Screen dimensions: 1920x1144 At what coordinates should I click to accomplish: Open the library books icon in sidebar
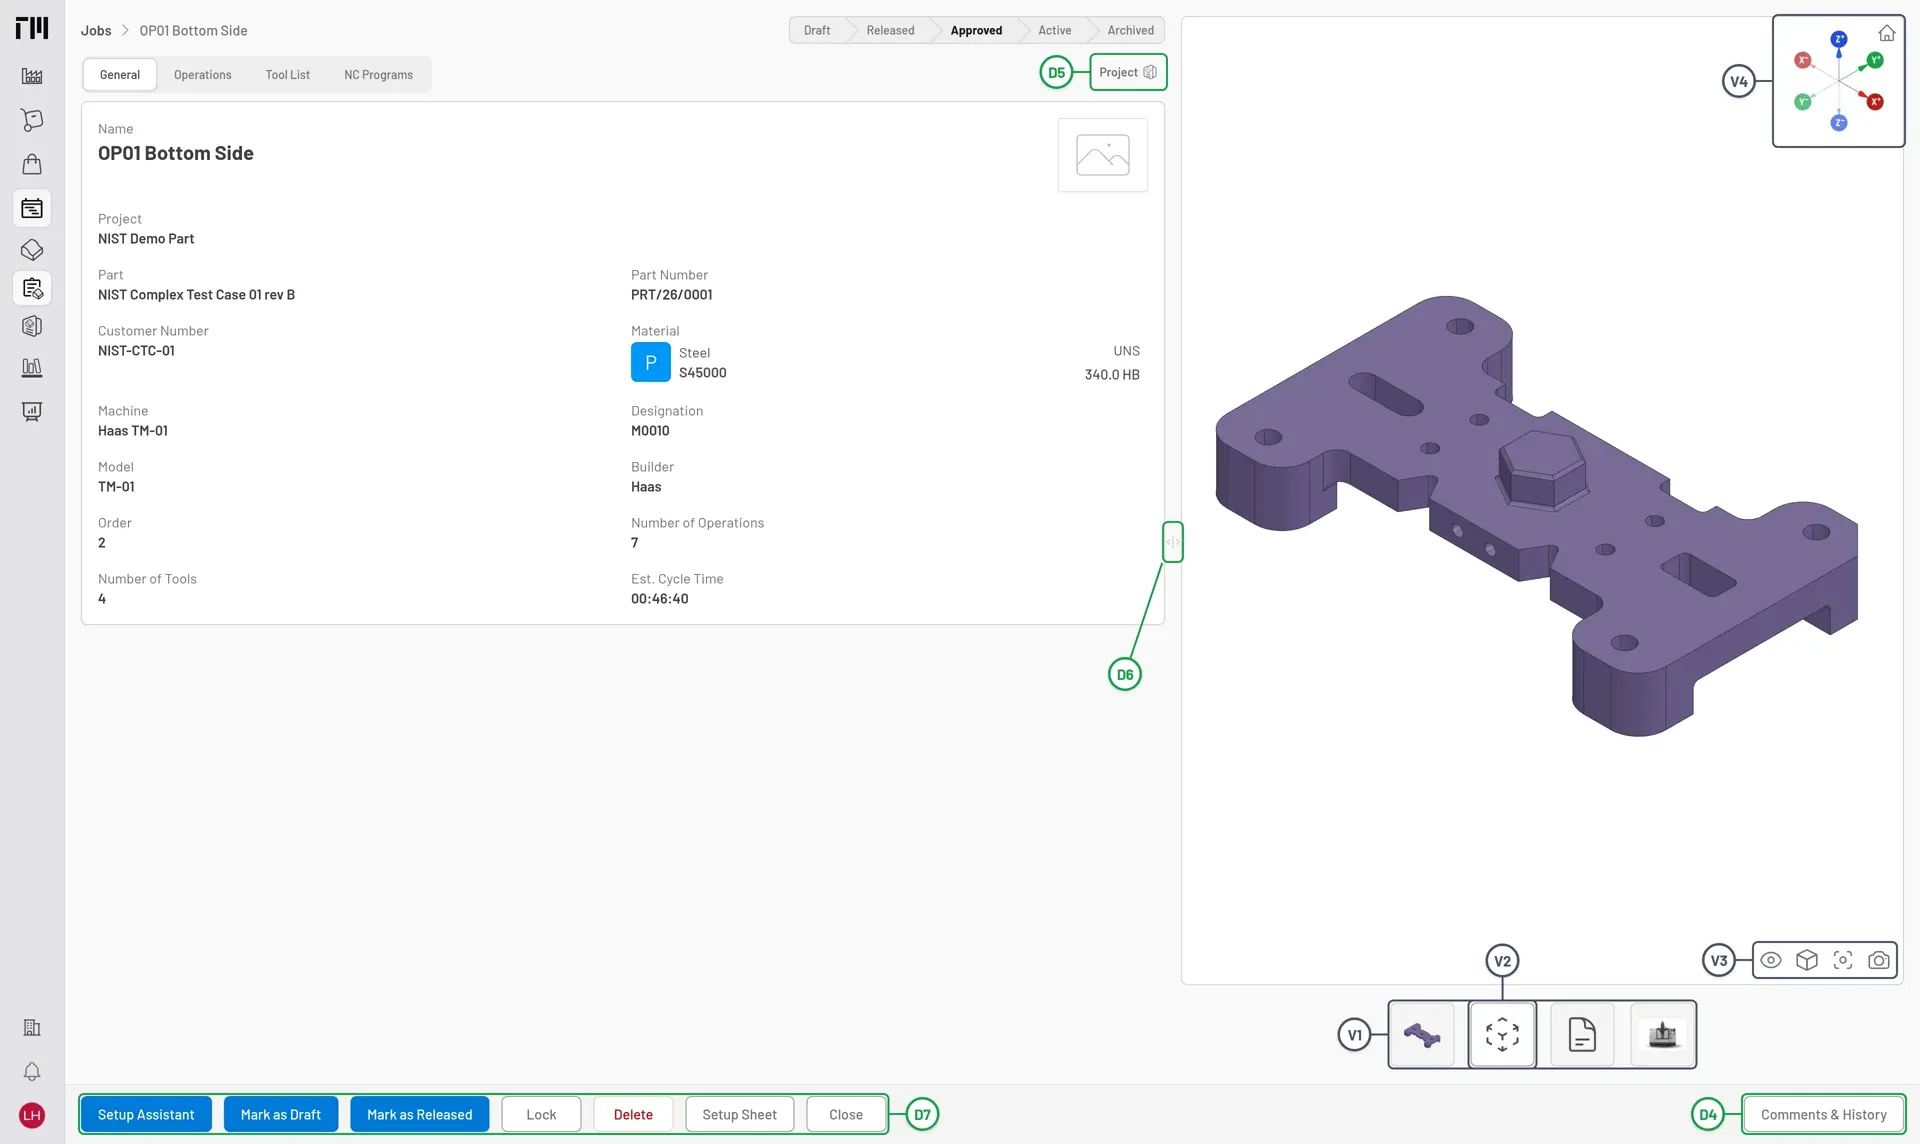coord(32,368)
